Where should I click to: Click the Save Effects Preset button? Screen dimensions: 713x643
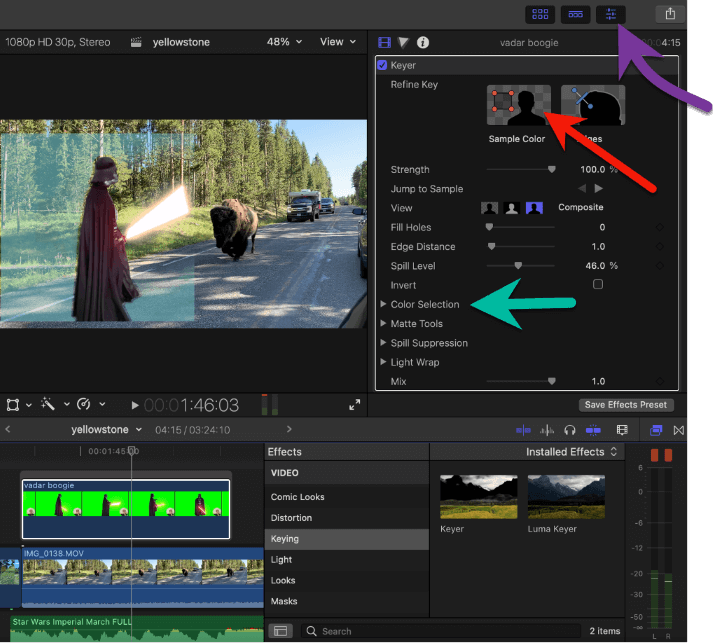pos(626,405)
